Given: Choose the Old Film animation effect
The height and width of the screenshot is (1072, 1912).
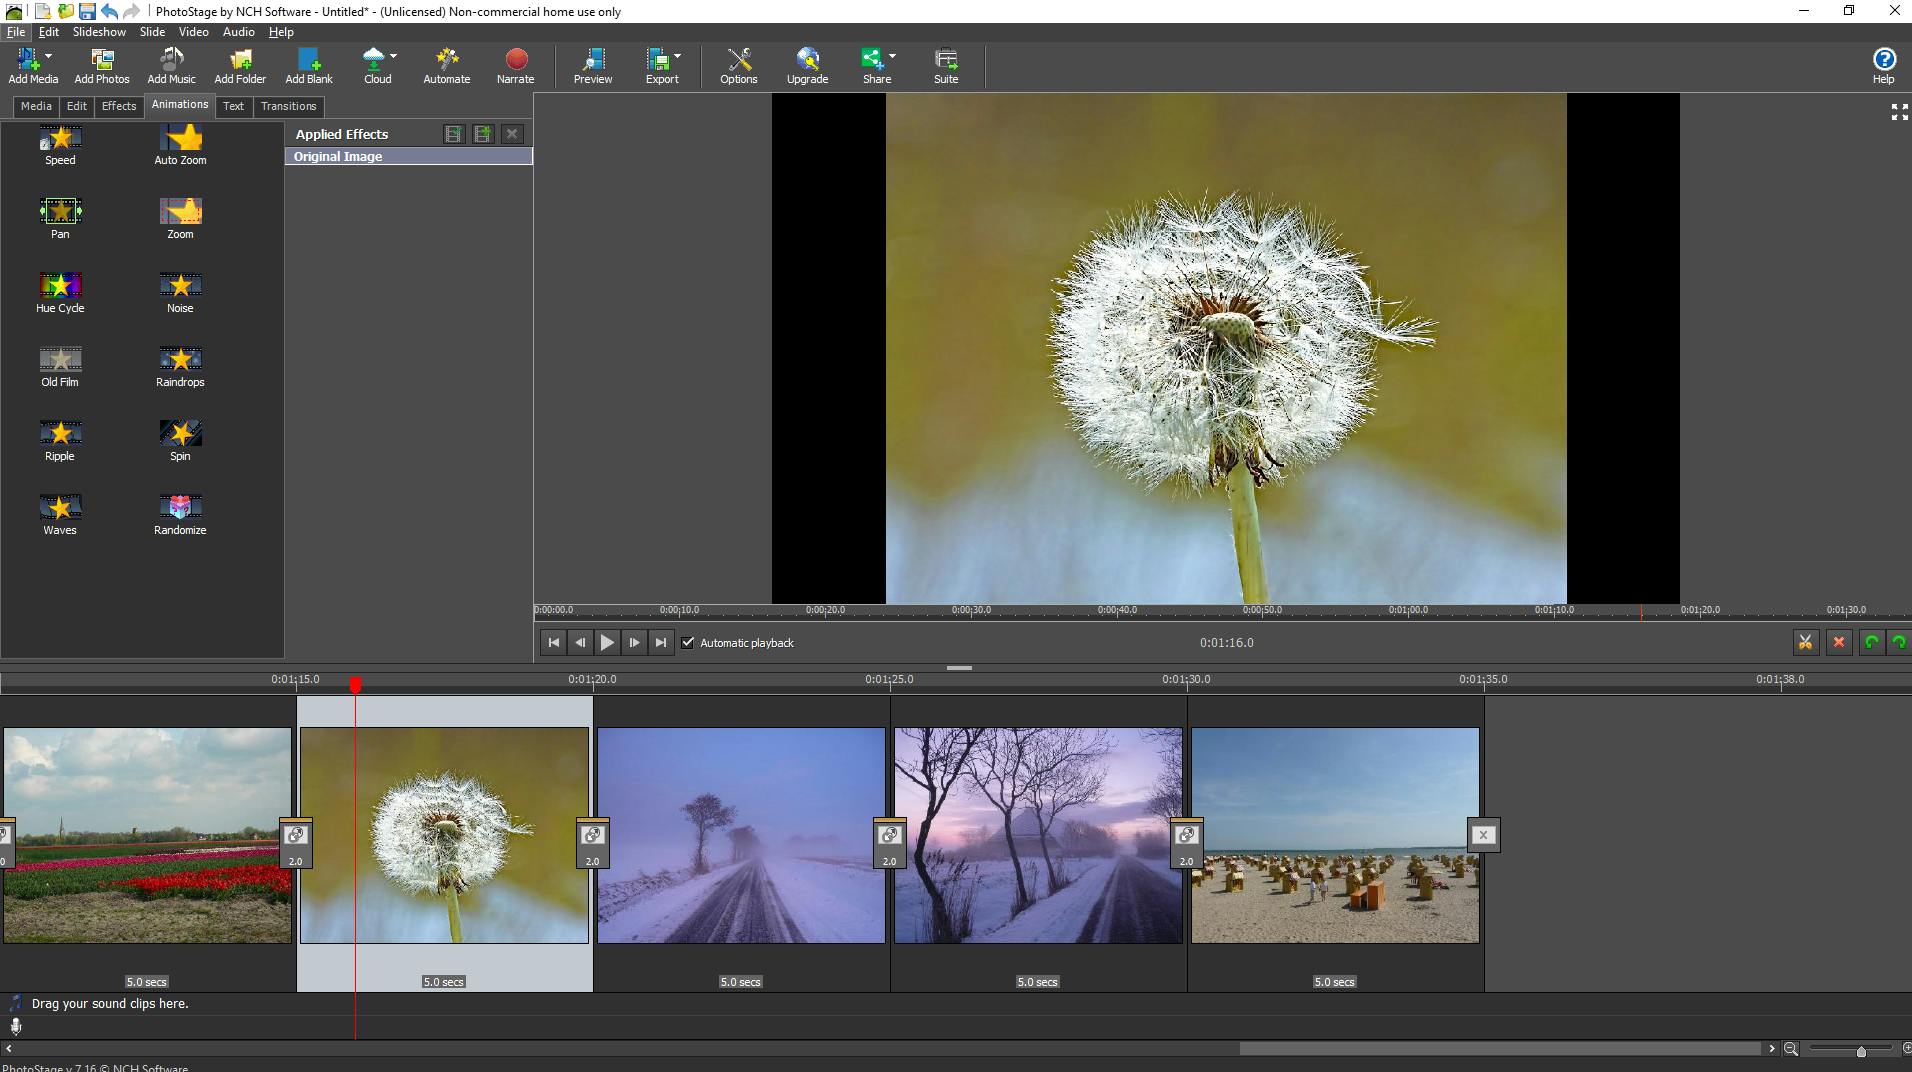Looking at the screenshot, I should click(60, 360).
